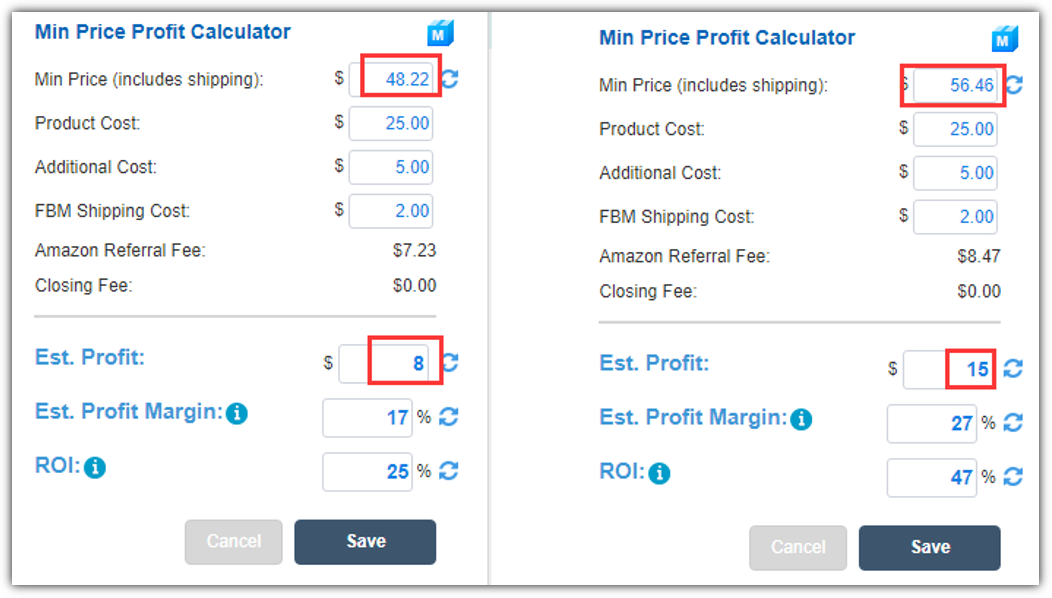Click refresh icon beside 56.46 Min Price
1052x598 pixels.
[1014, 85]
